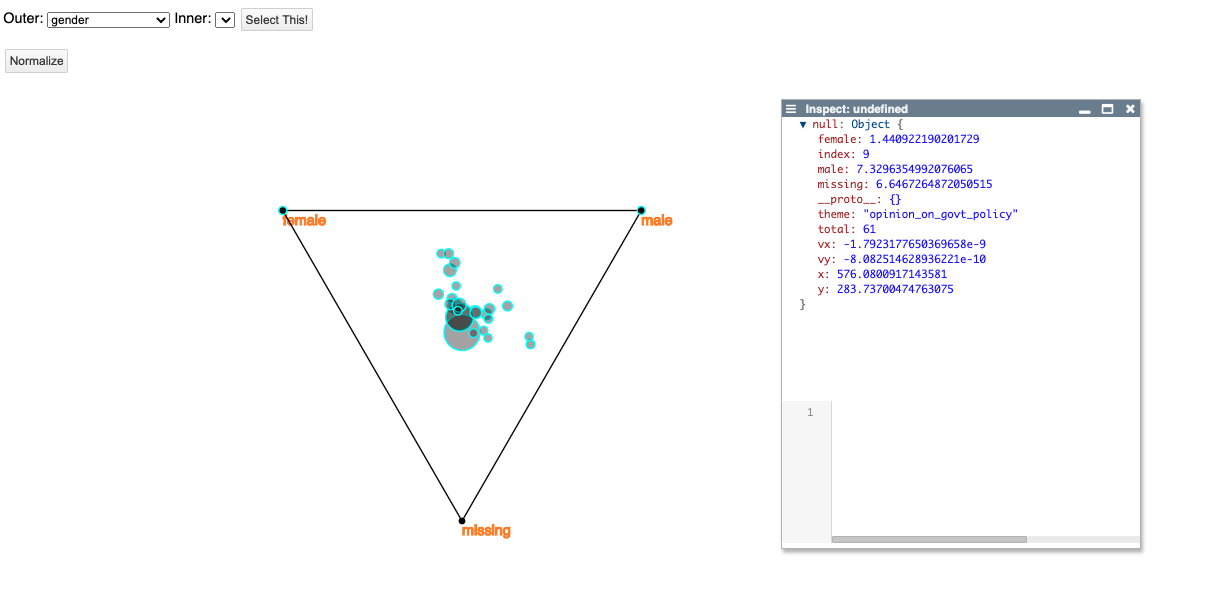The width and height of the screenshot is (1221, 615).
Task: Minimize the Inspect panel
Action: click(1085, 109)
